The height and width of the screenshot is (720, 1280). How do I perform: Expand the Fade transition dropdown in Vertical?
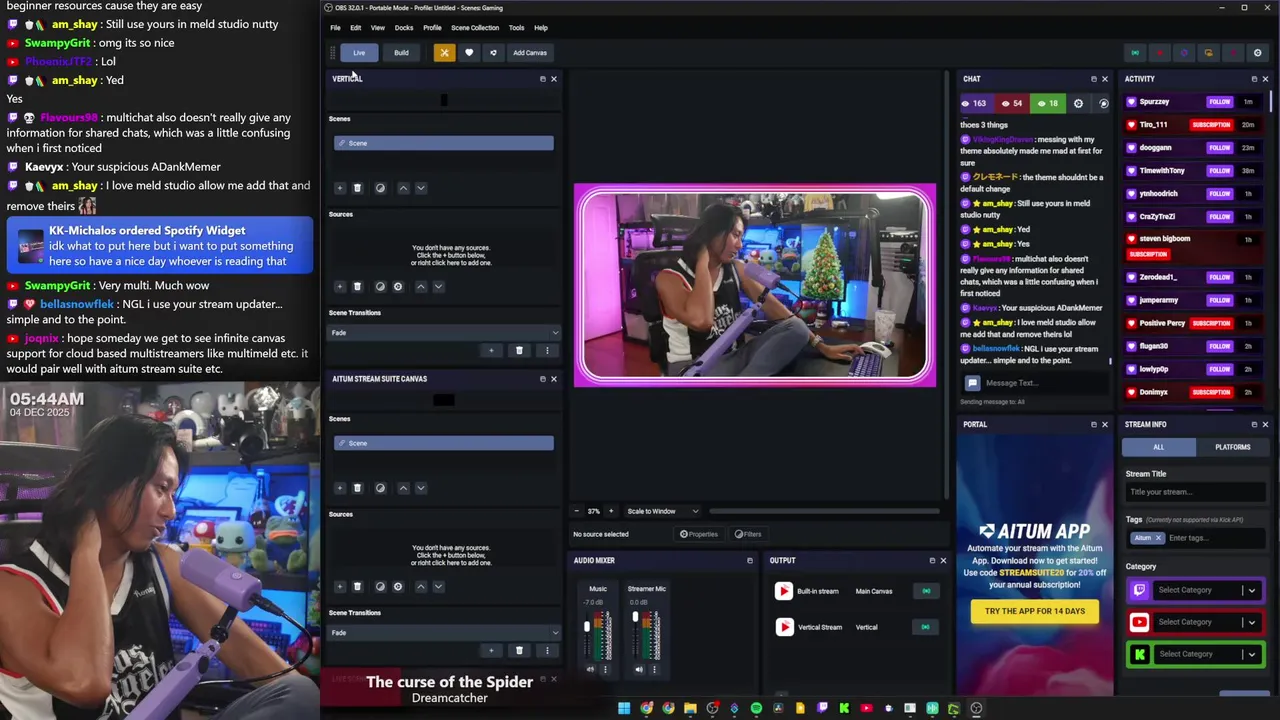click(x=444, y=333)
